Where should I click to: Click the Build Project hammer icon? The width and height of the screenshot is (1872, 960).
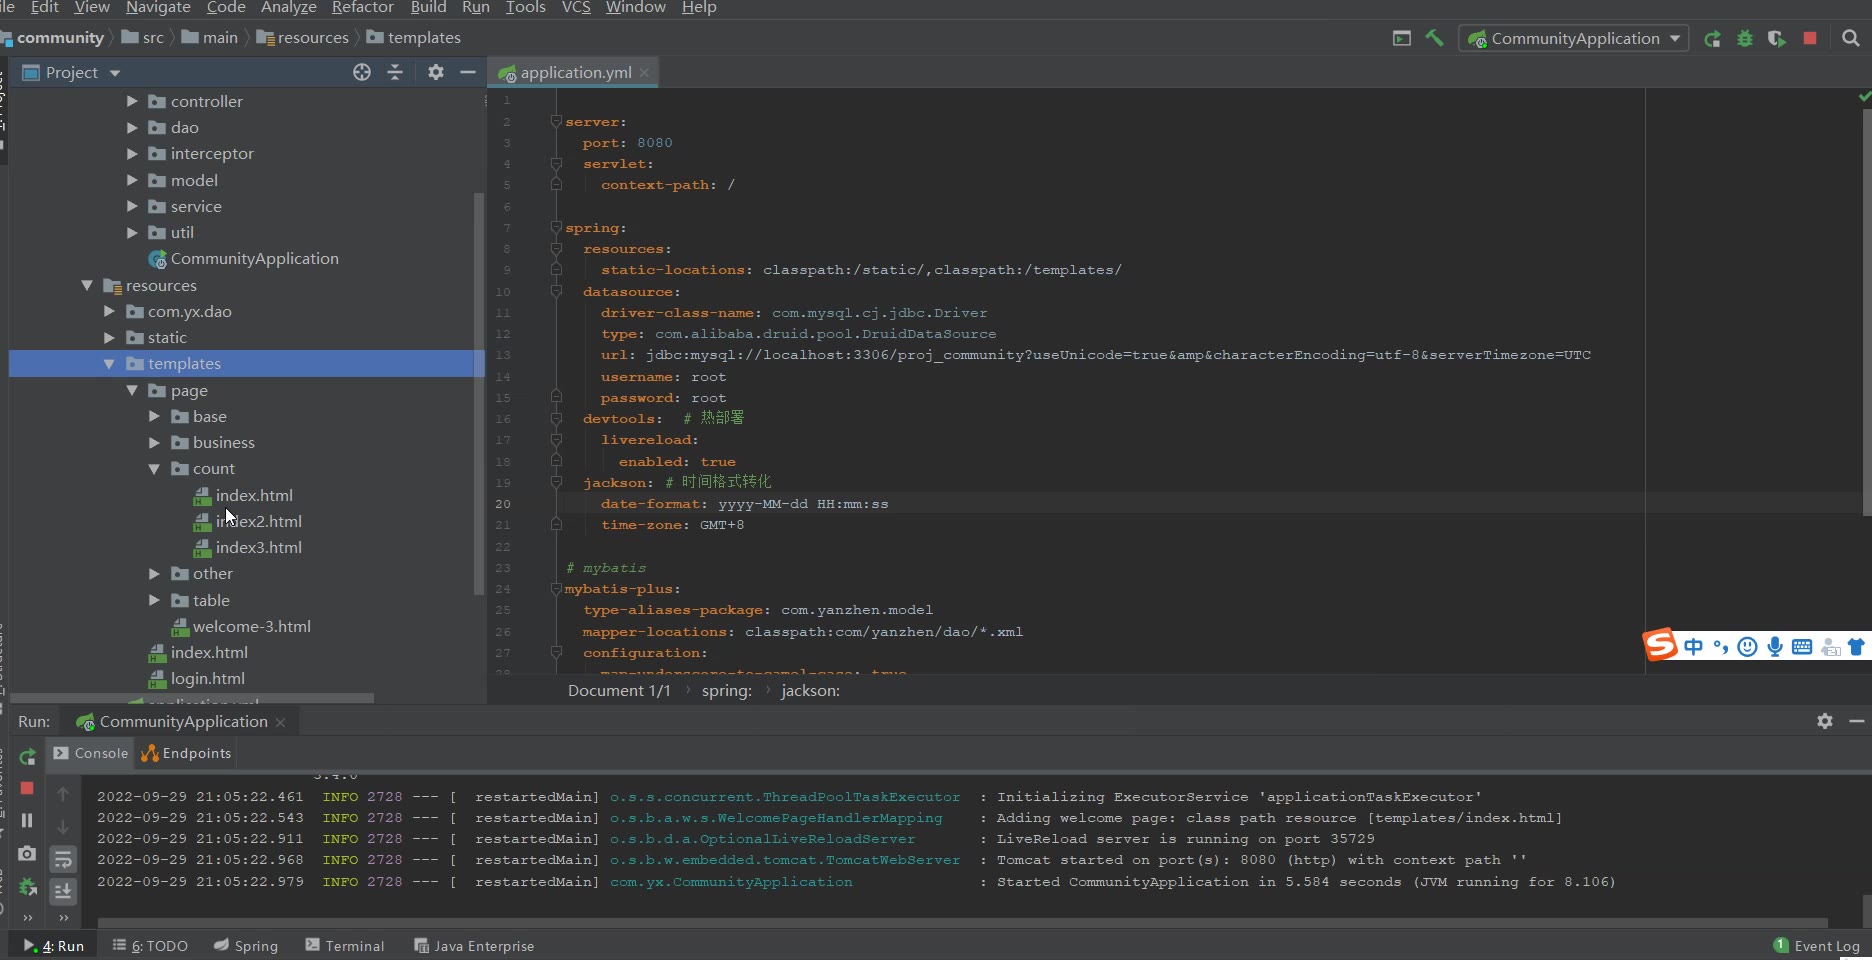[1434, 38]
